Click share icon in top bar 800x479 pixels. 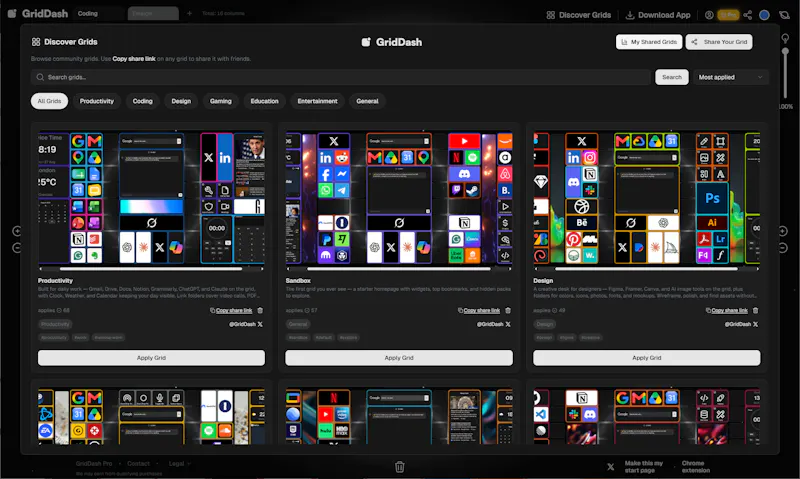pos(747,15)
